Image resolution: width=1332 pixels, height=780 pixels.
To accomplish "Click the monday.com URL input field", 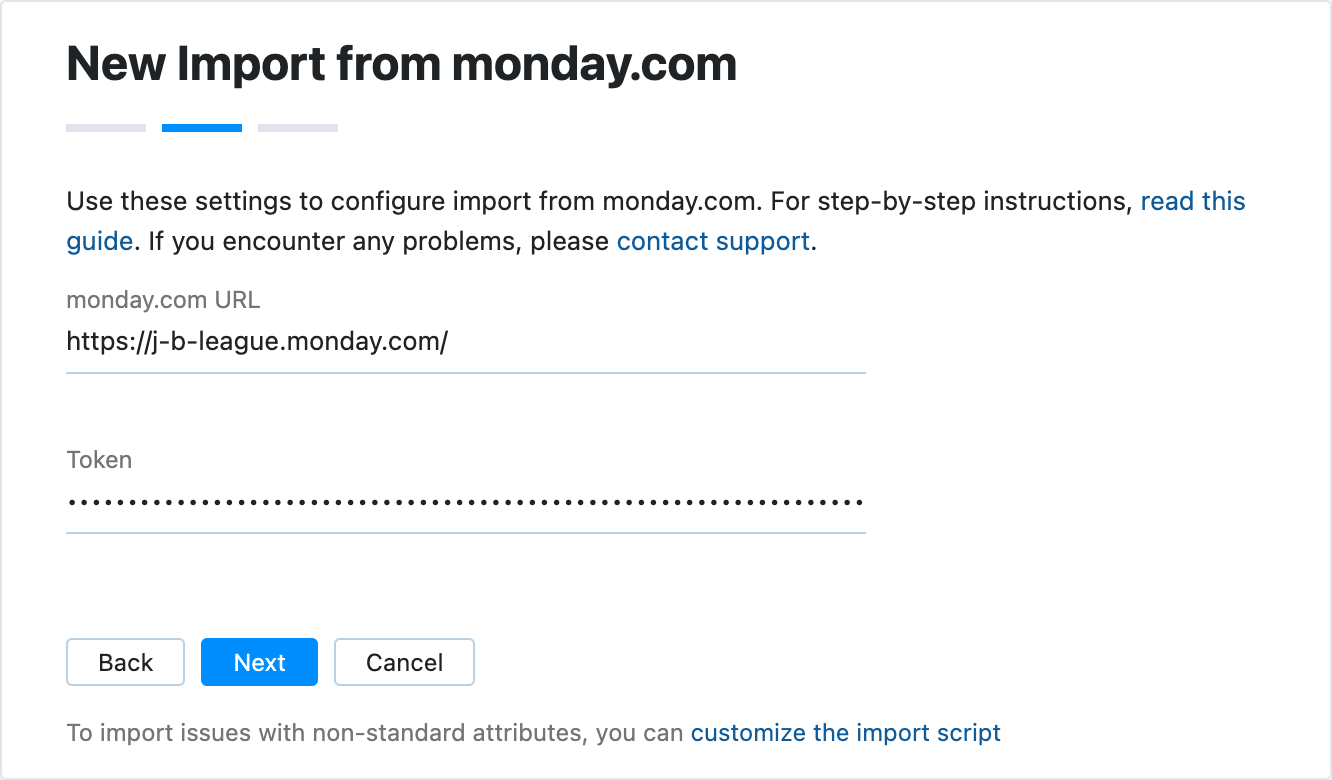I will point(465,343).
